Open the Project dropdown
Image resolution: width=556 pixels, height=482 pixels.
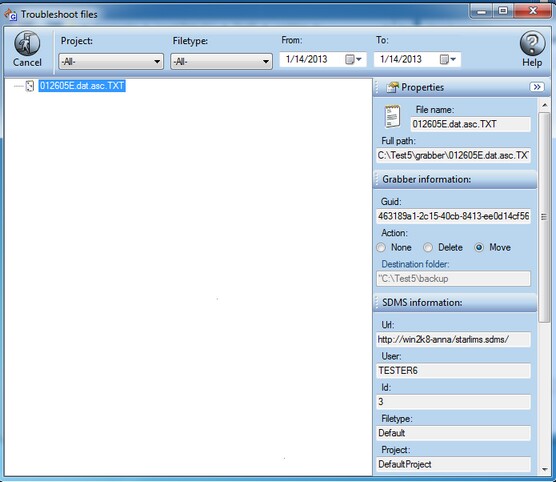[x=111, y=62]
